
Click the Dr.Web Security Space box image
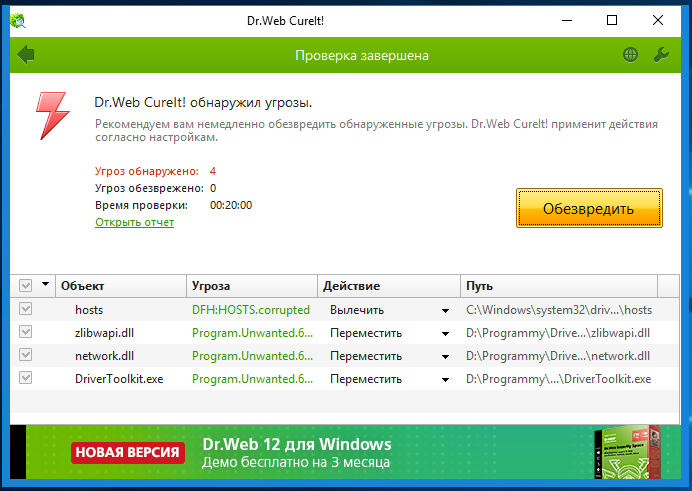coord(627,453)
